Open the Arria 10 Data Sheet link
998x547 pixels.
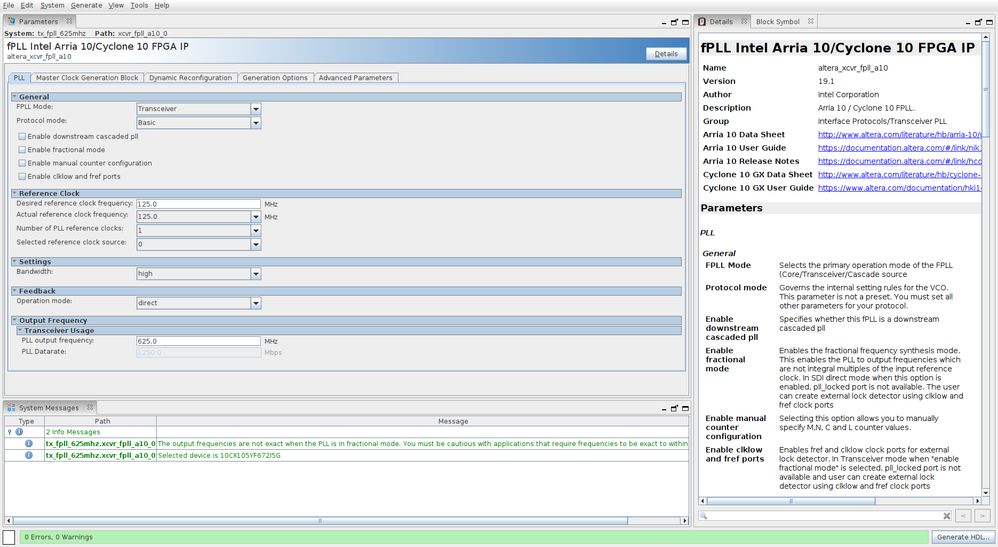point(899,134)
